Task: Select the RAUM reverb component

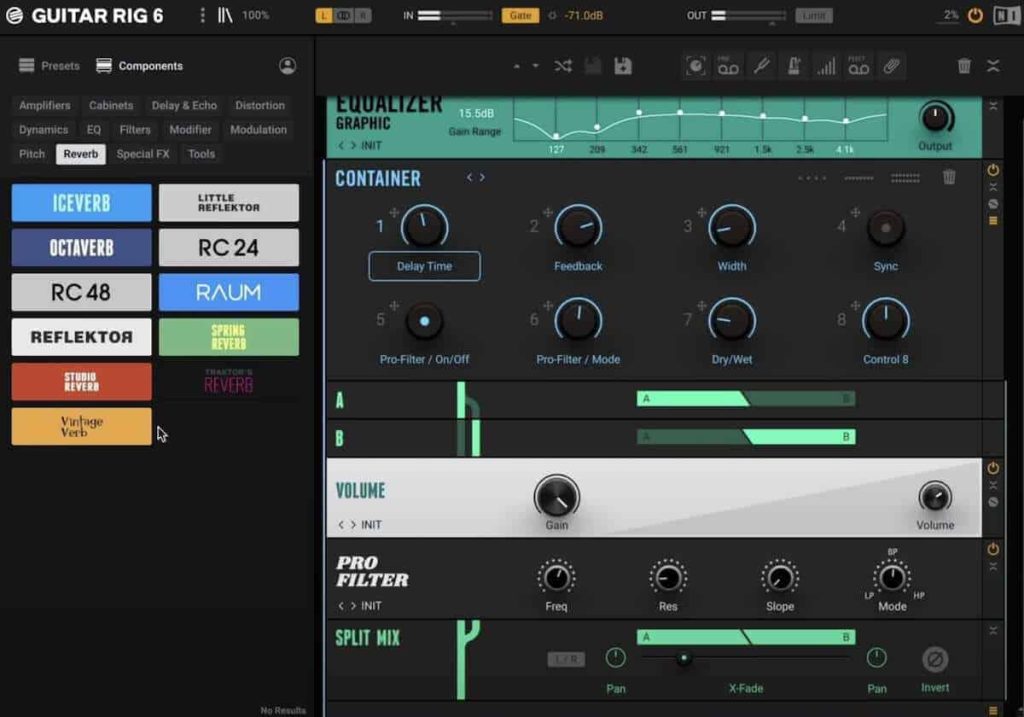Action: pyautogui.click(x=229, y=292)
